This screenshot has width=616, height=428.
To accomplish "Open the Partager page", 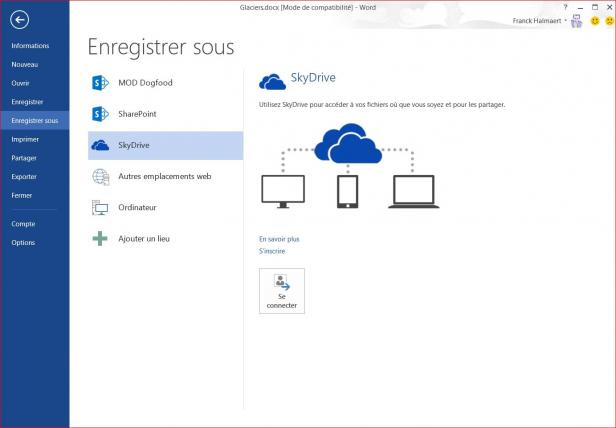I will [x=24, y=158].
